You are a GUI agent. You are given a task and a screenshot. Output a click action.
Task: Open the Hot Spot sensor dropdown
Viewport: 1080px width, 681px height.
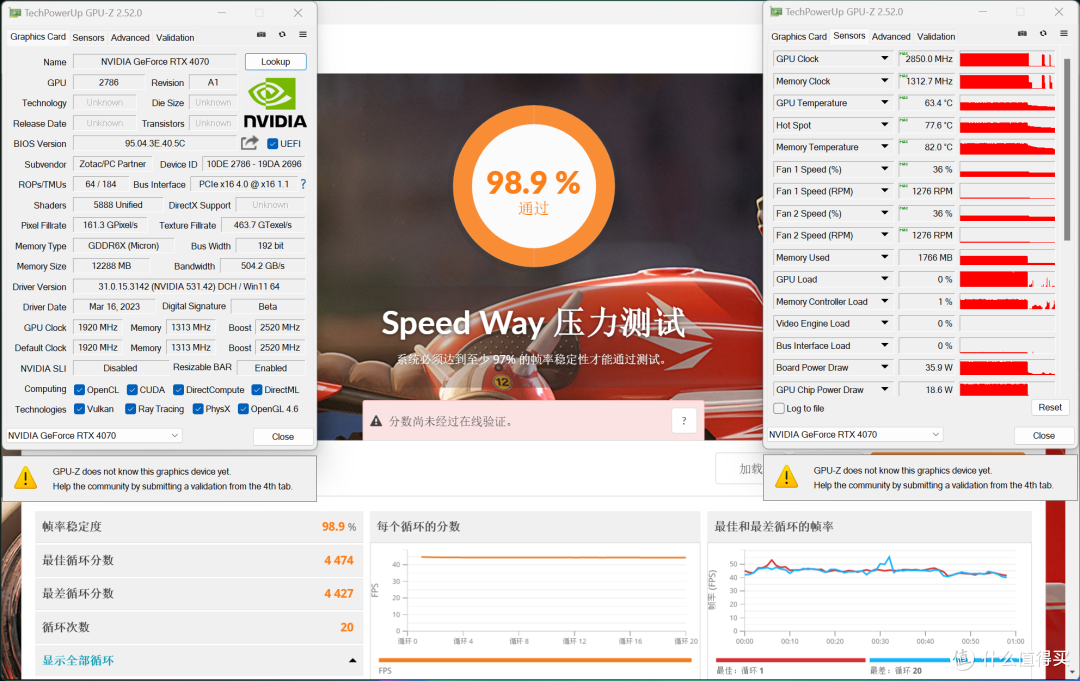point(884,125)
